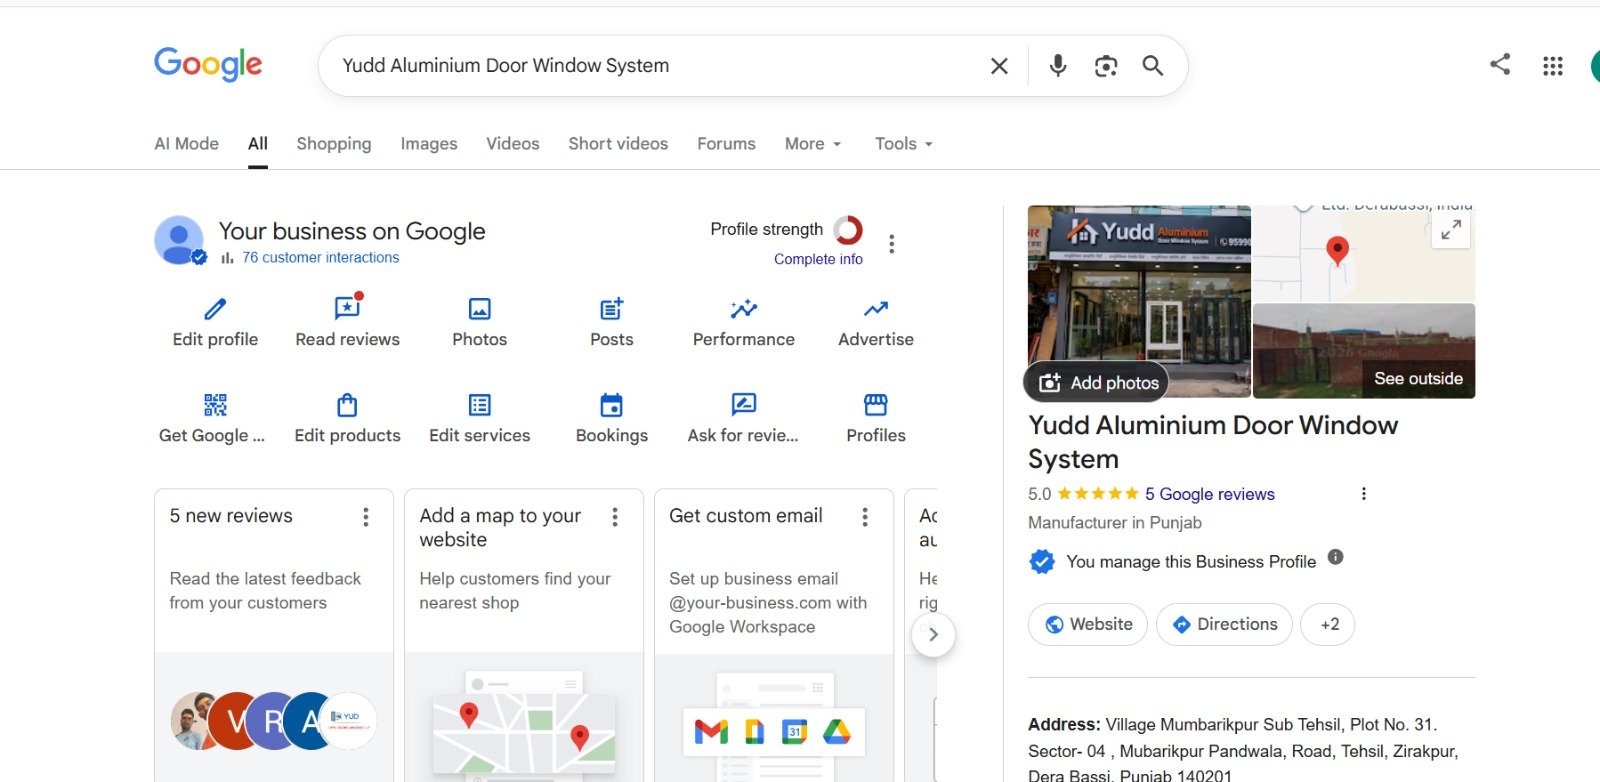Open 76 customer interactions link
This screenshot has height=782, width=1600.
[320, 258]
